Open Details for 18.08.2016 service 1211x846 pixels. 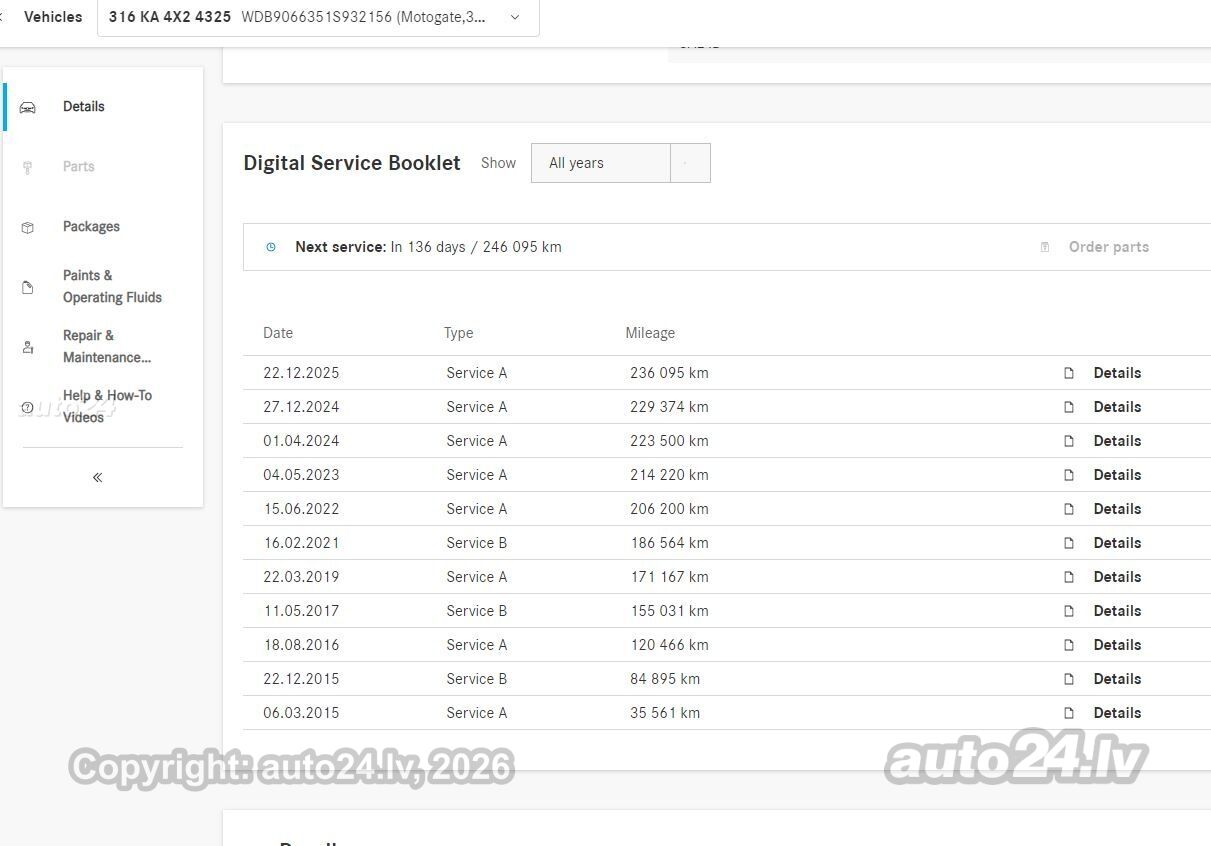click(1117, 645)
